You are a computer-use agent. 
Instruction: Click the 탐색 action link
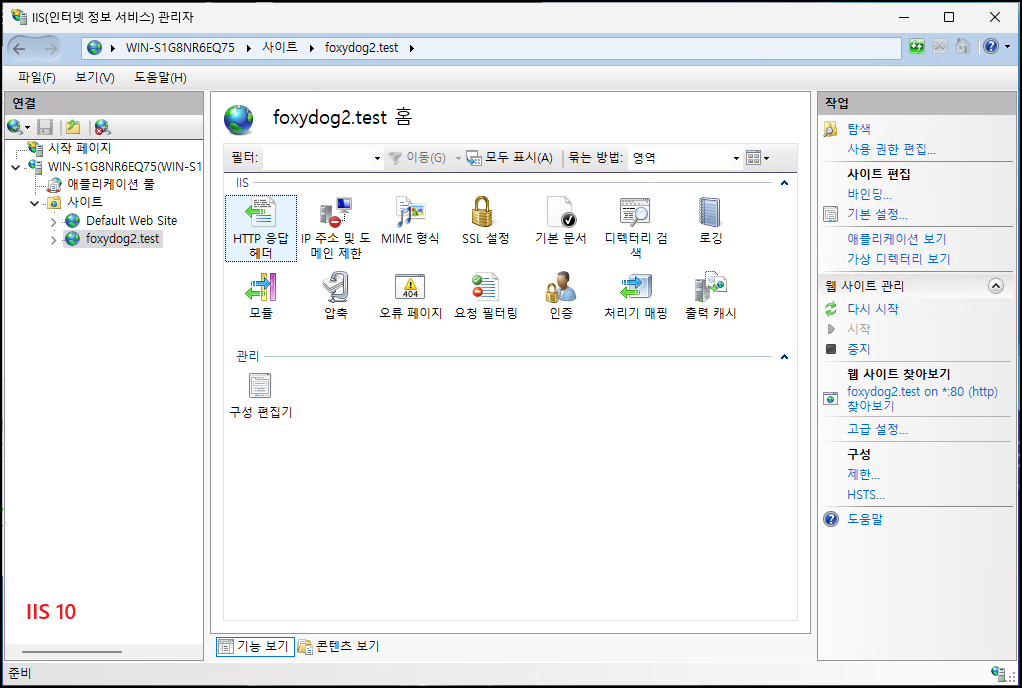(x=858, y=129)
